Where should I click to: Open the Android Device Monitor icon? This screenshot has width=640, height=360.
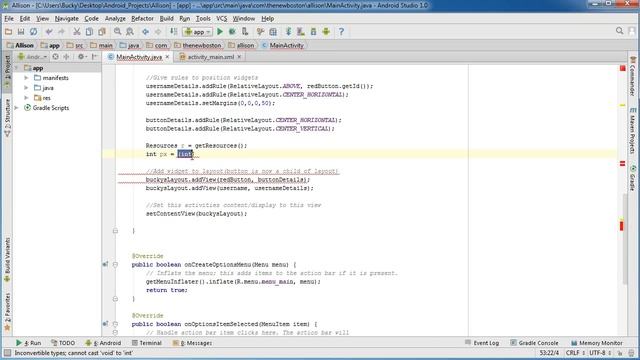[326, 31]
